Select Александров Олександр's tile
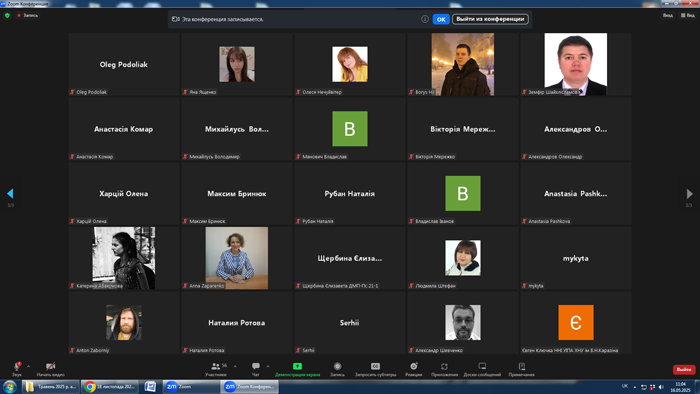The width and height of the screenshot is (700, 394). [575, 129]
